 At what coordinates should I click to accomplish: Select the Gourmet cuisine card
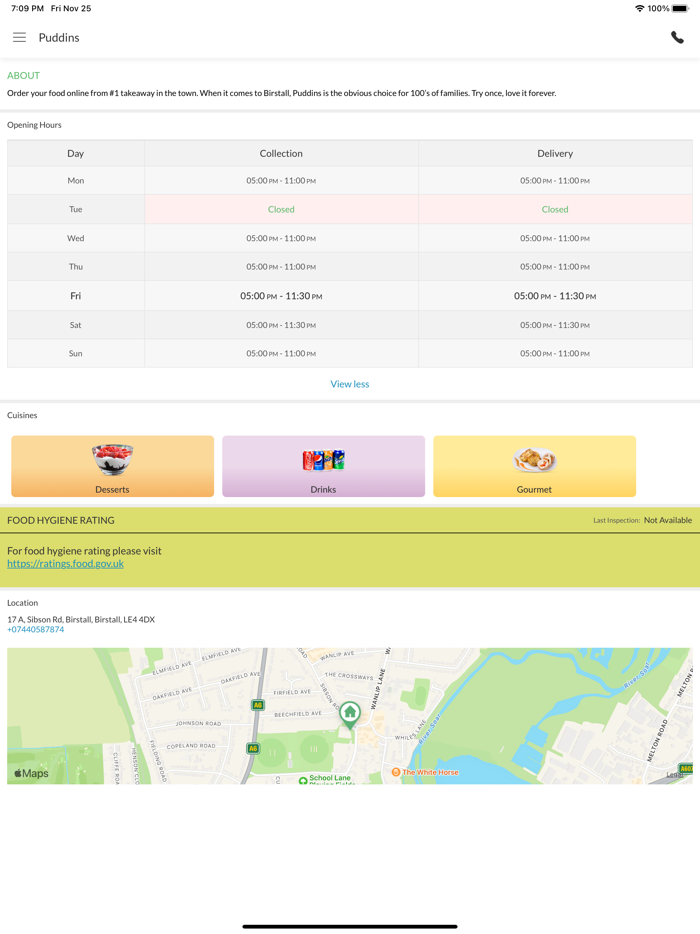click(534, 466)
